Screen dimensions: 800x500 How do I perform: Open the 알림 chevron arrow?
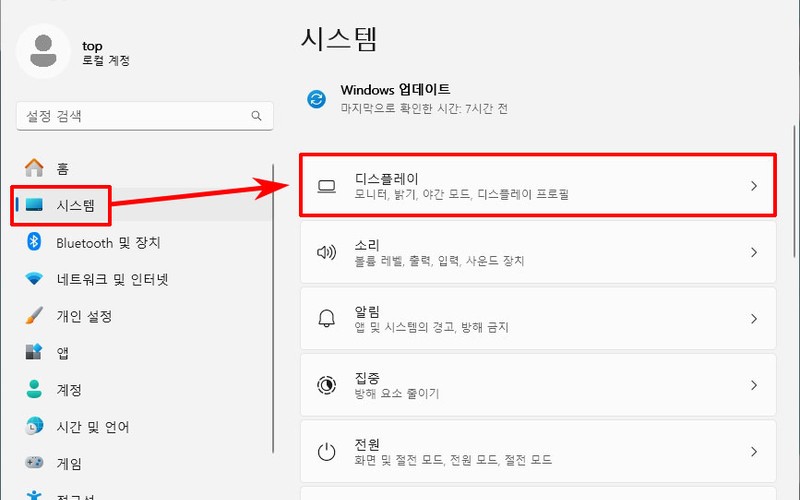(x=754, y=318)
